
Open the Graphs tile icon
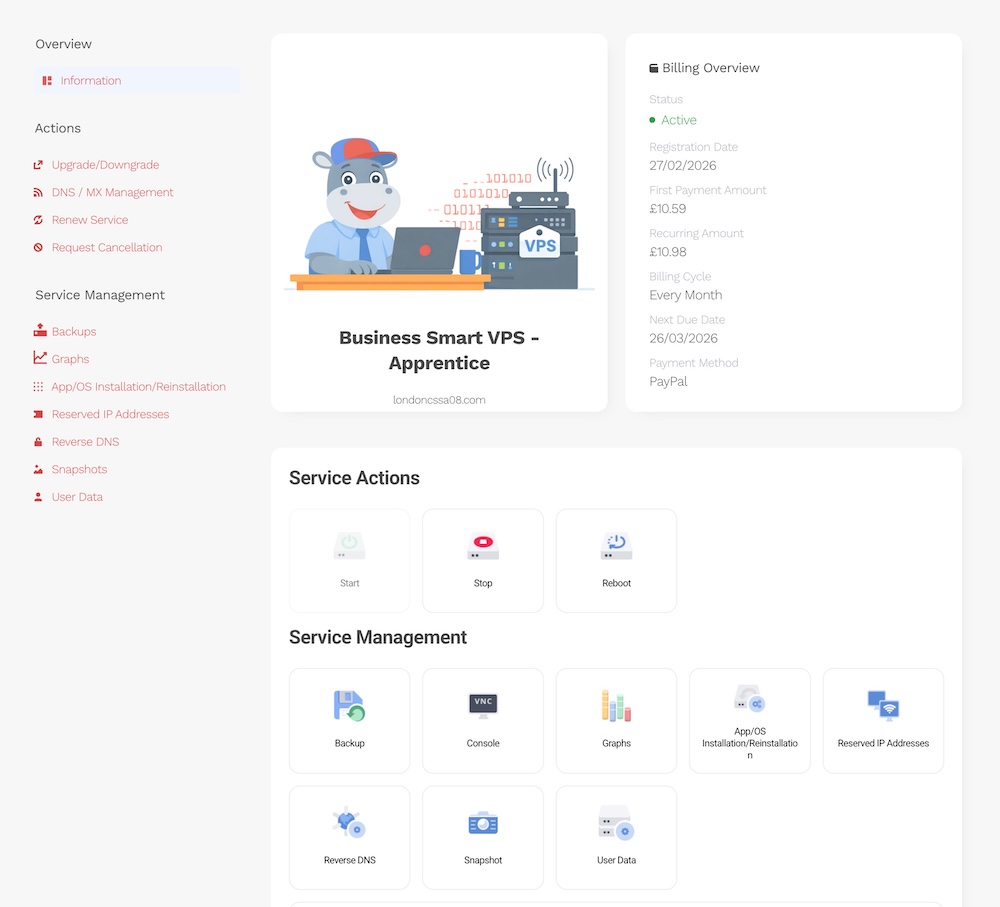(x=616, y=706)
